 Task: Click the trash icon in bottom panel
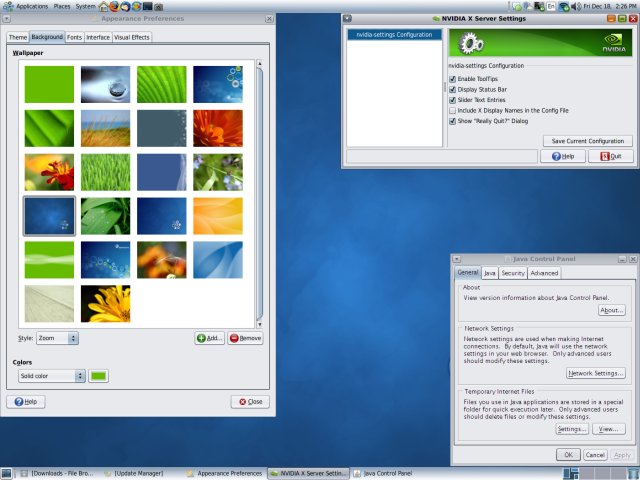pyautogui.click(x=634, y=473)
